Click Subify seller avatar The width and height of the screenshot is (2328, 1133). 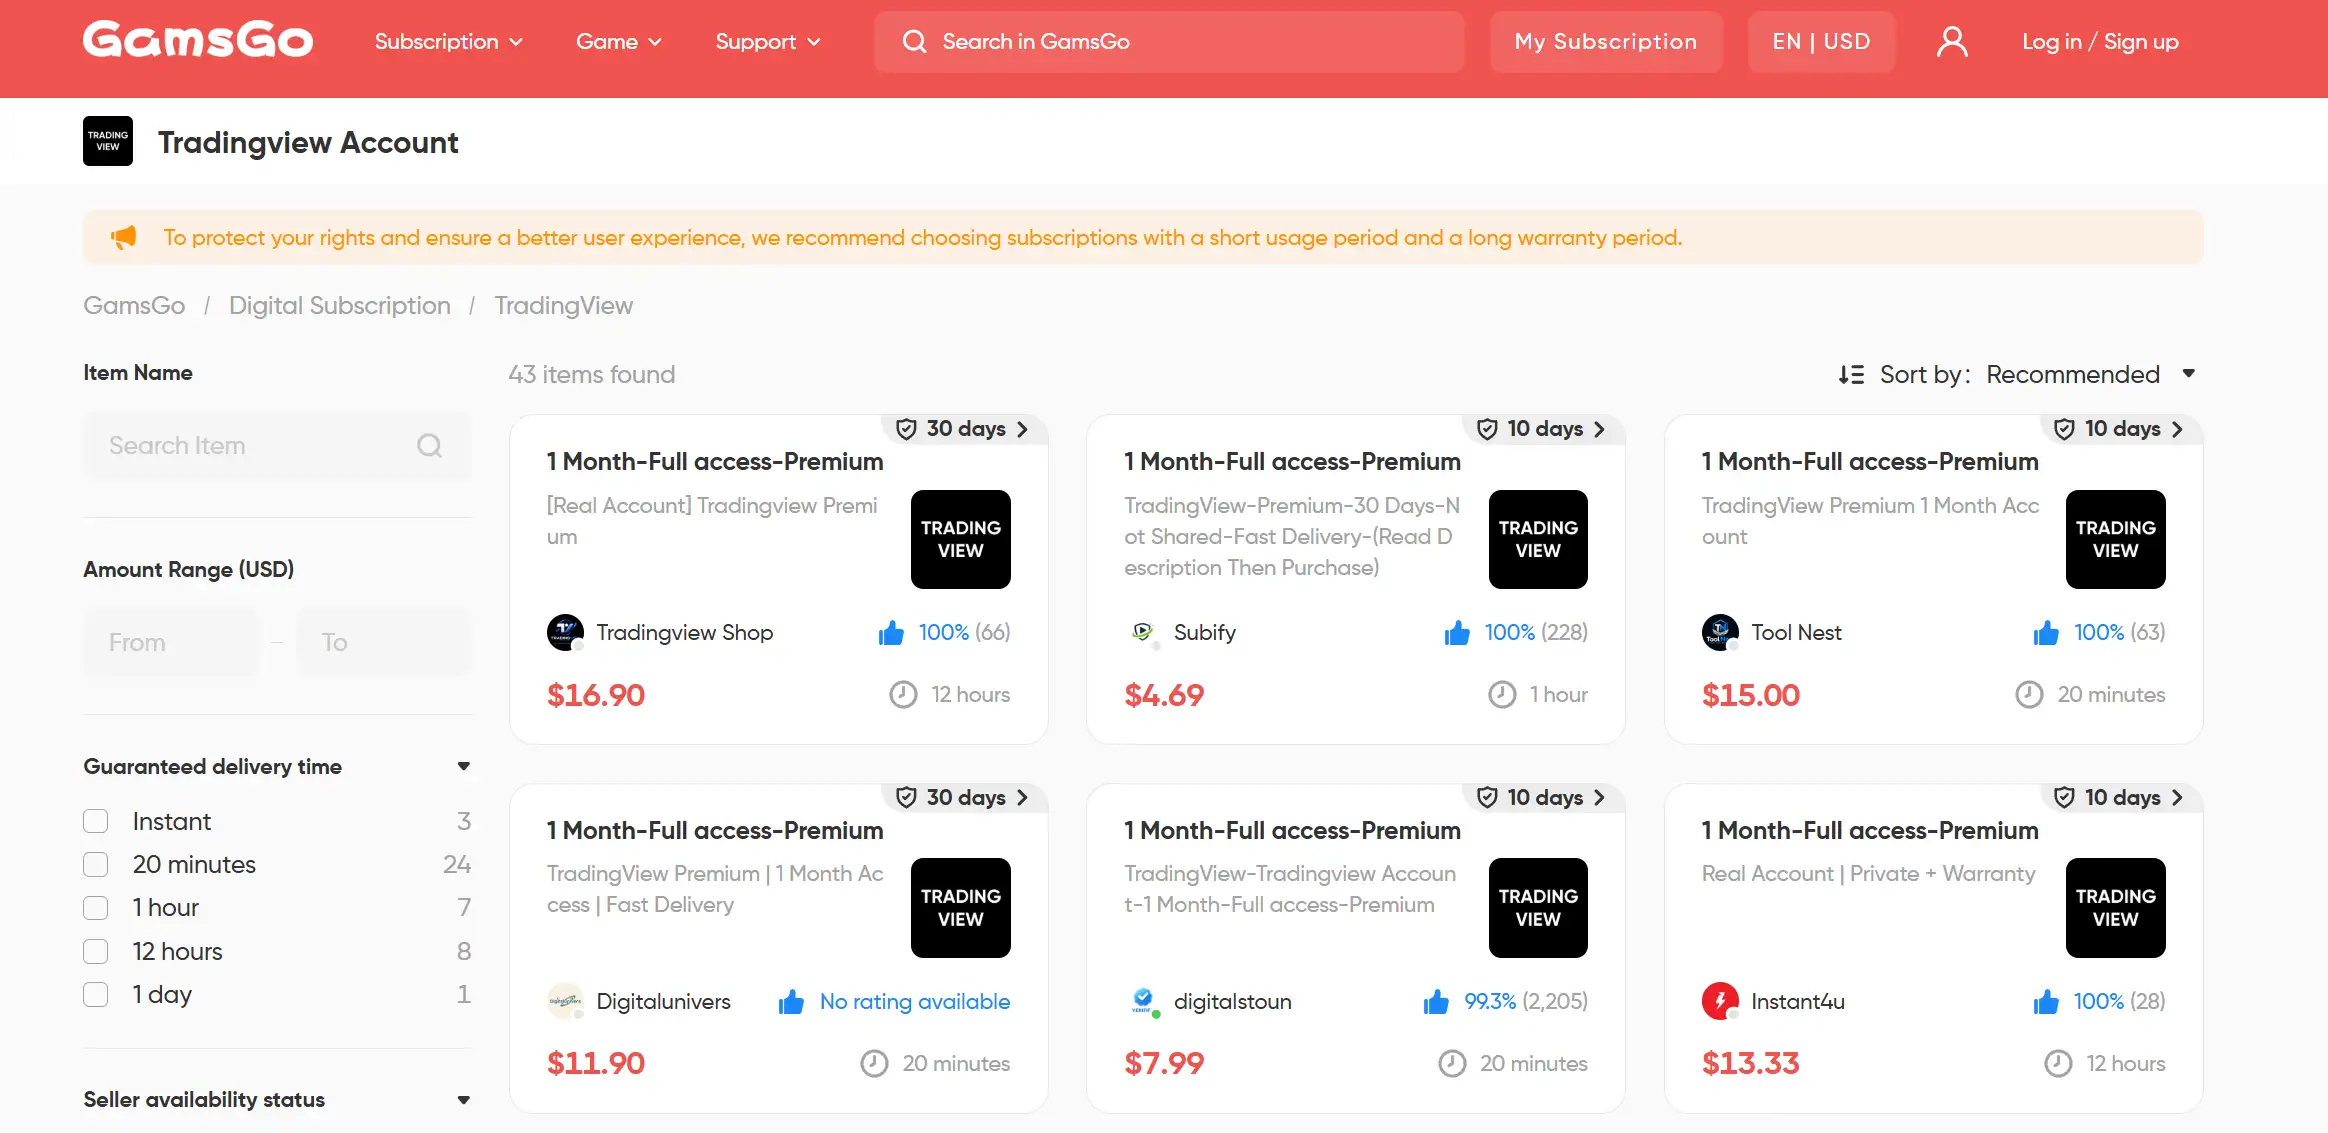tap(1142, 632)
